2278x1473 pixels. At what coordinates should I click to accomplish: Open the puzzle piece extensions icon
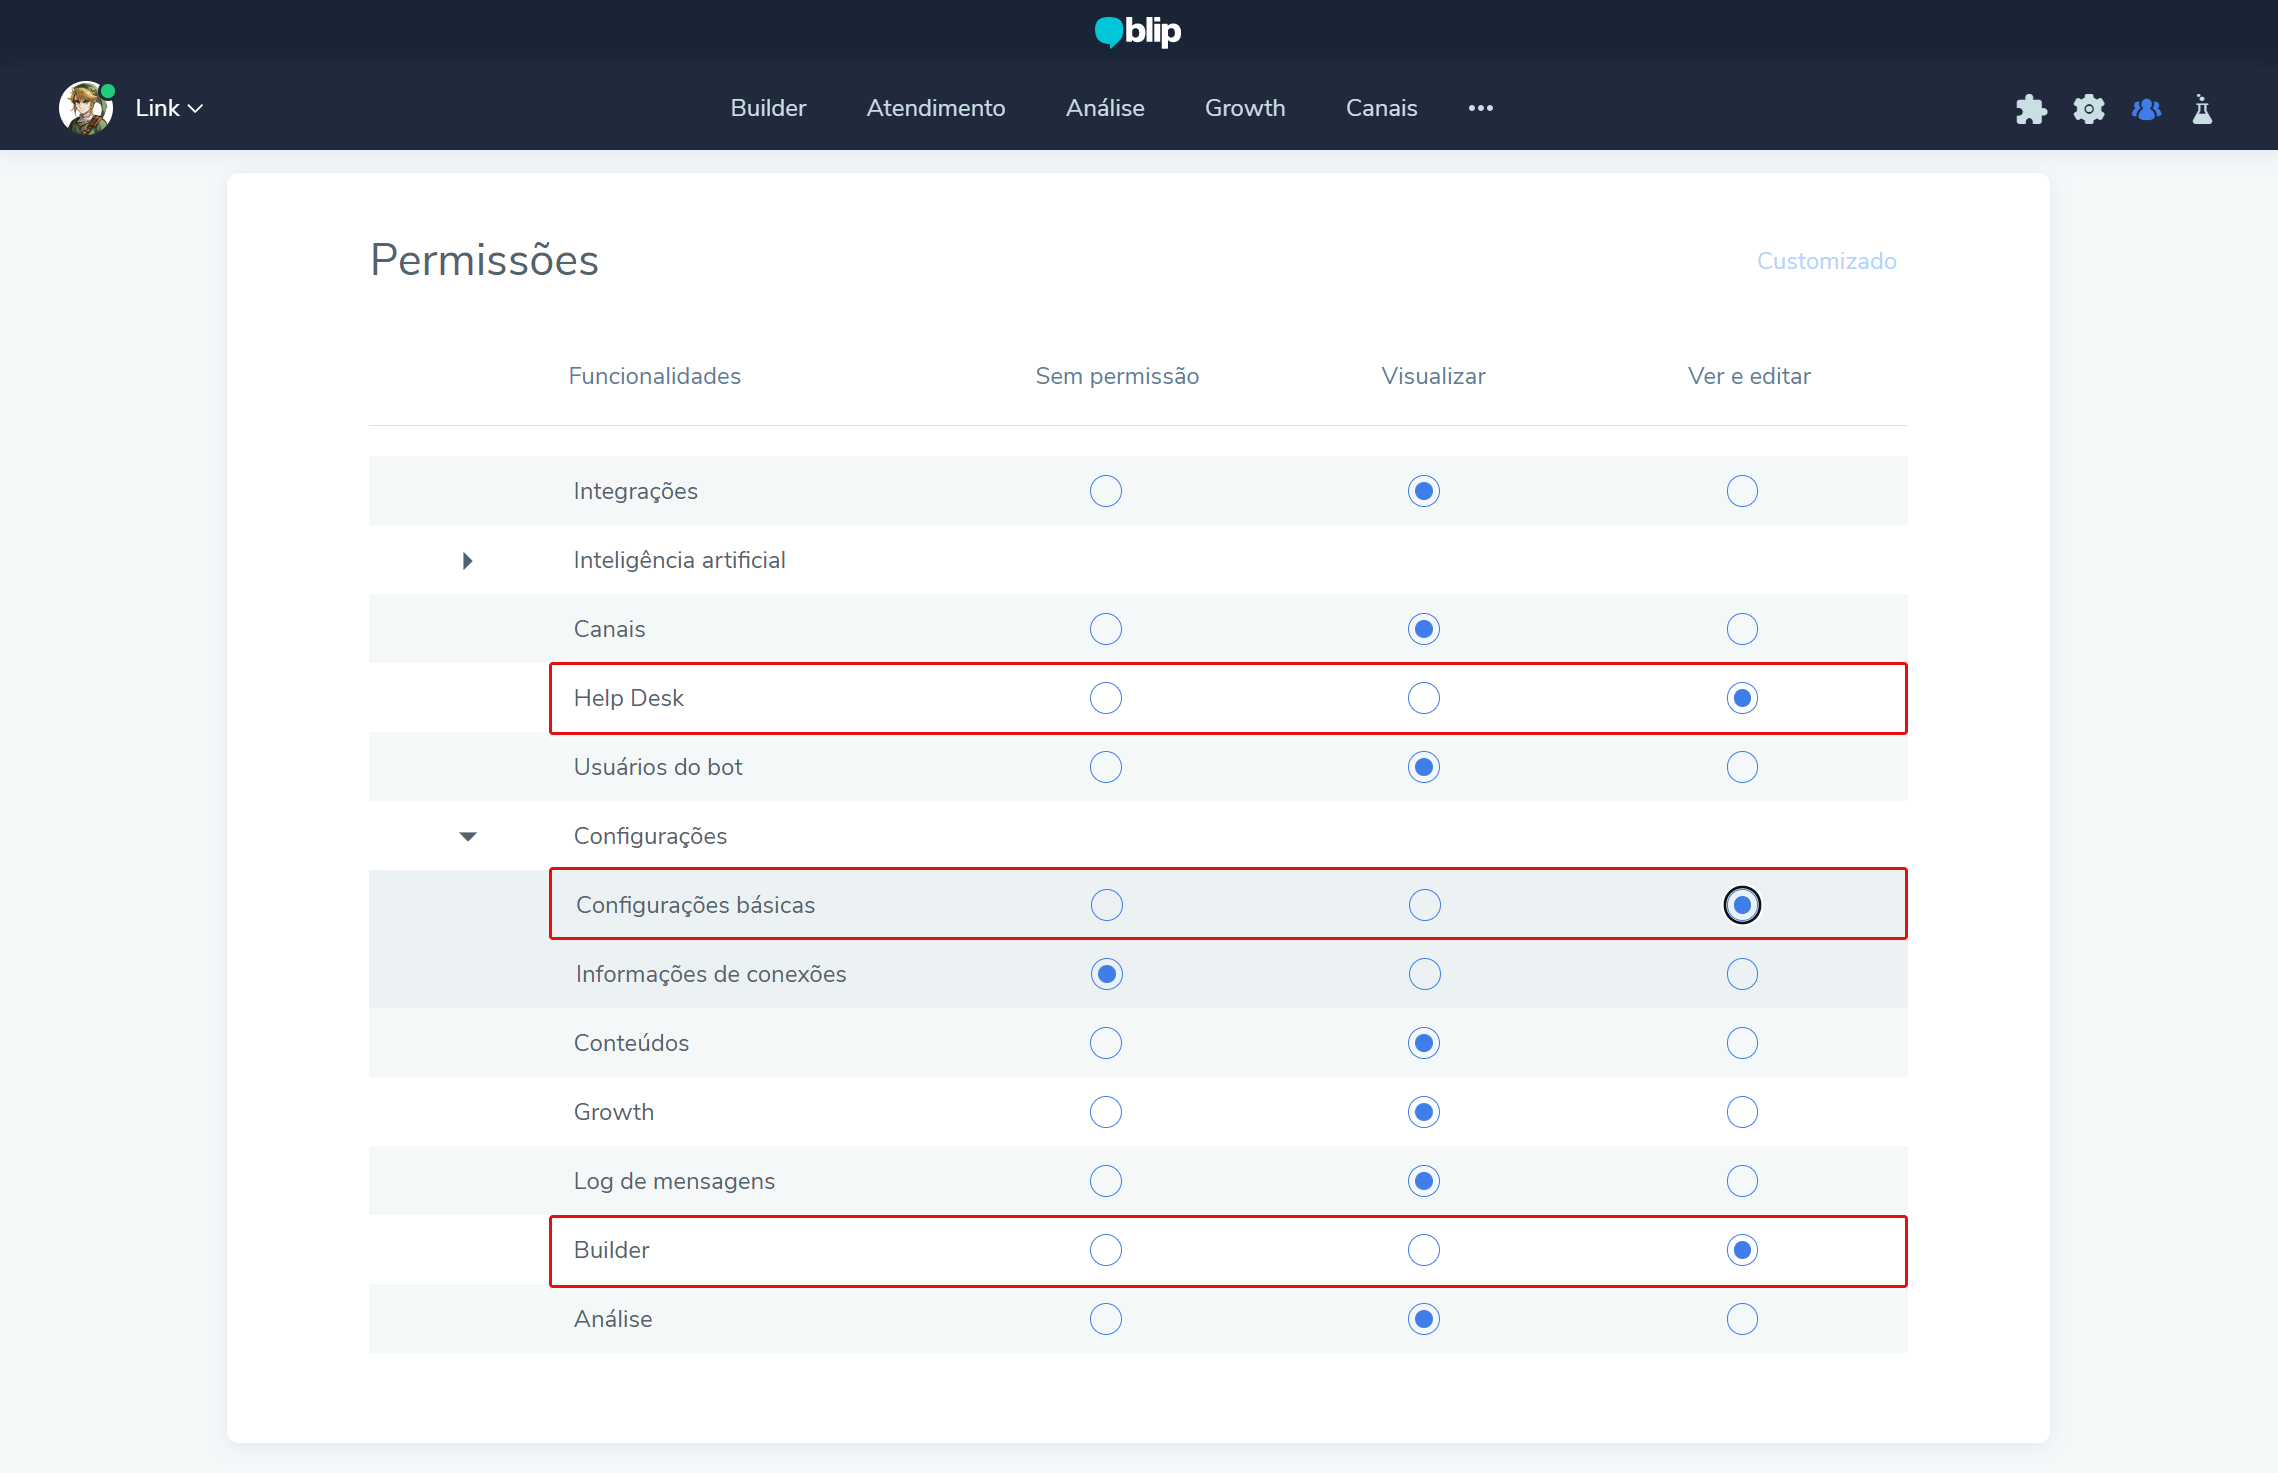coord(2031,109)
